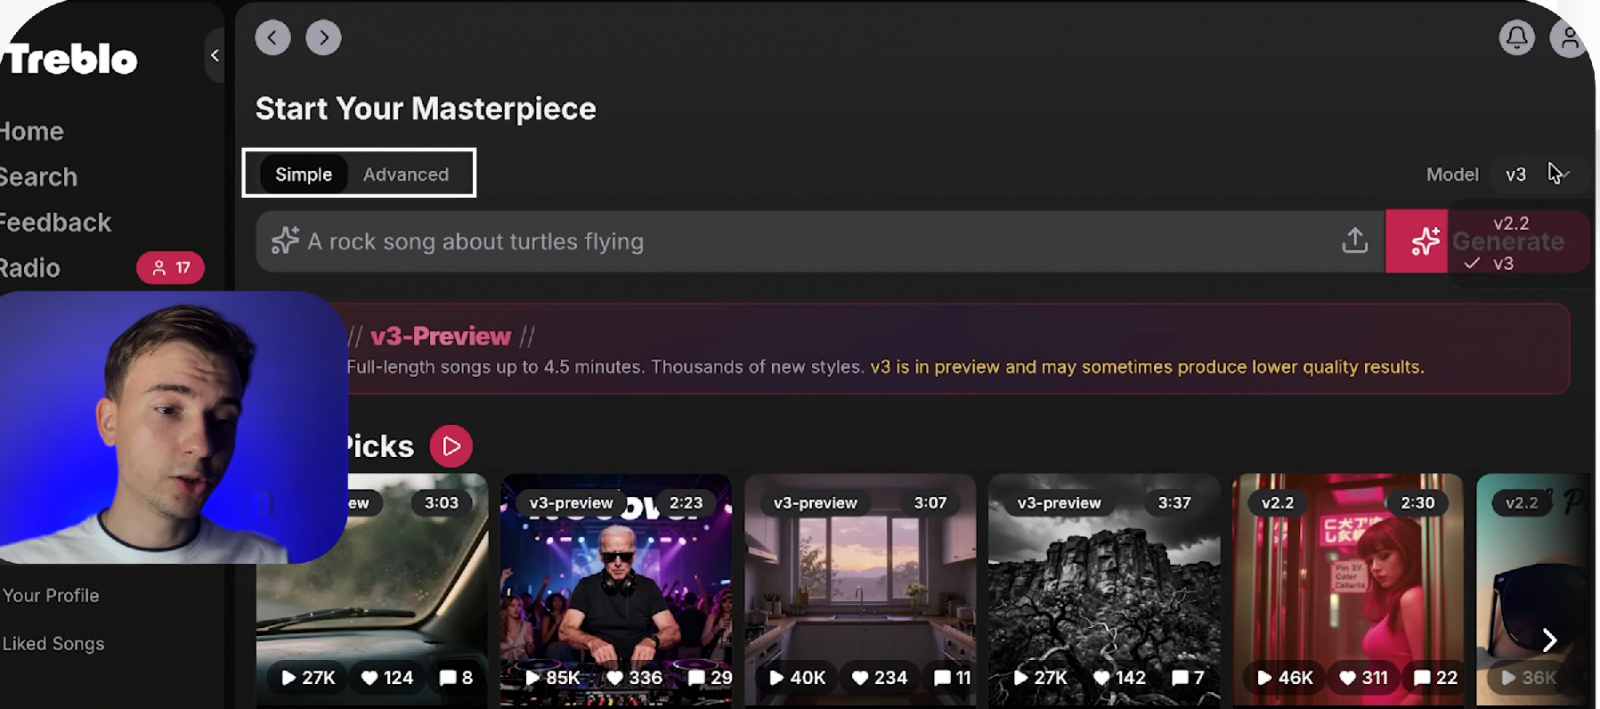Like the kitchen song with 234 hearts
The width and height of the screenshot is (1600, 709).
point(879,677)
